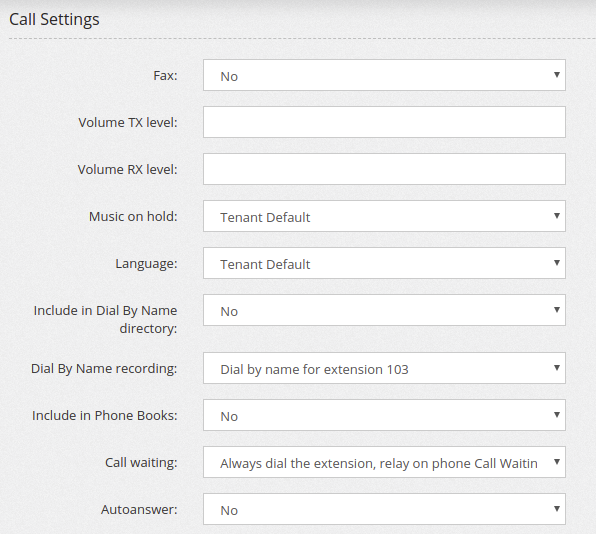The width and height of the screenshot is (596, 534).
Task: Click the "Music on hold:" label
Action: pyautogui.click(x=133, y=216)
